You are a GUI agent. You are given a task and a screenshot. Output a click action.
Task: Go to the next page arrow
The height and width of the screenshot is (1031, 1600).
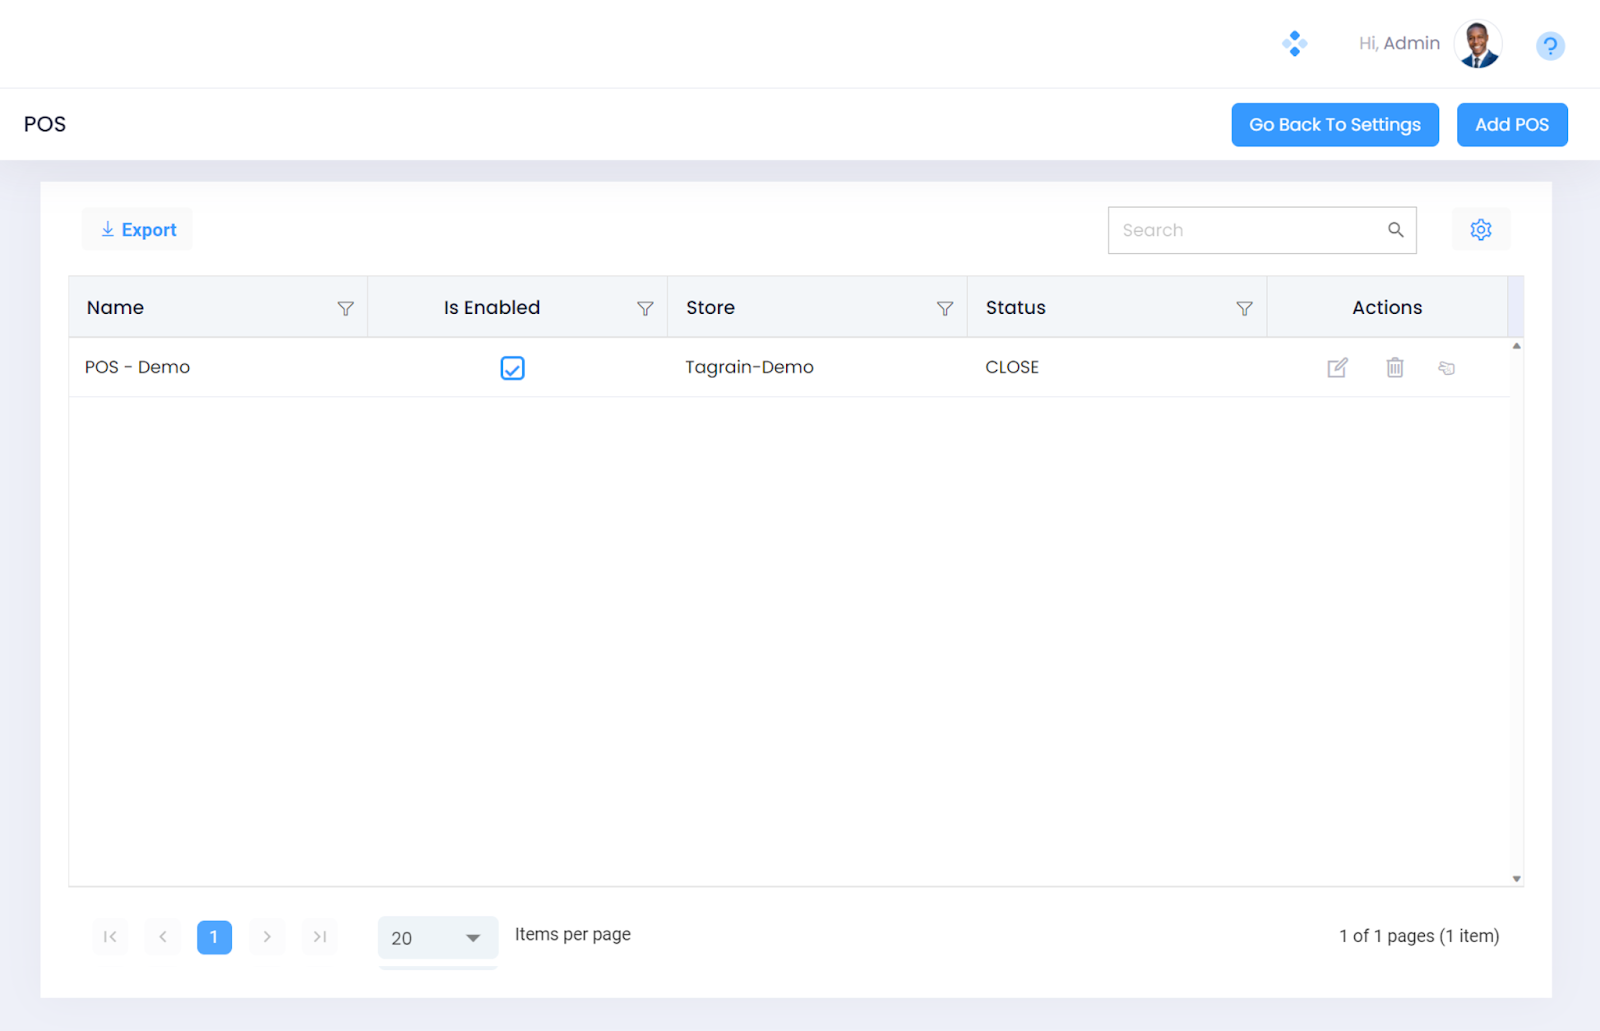tap(267, 937)
